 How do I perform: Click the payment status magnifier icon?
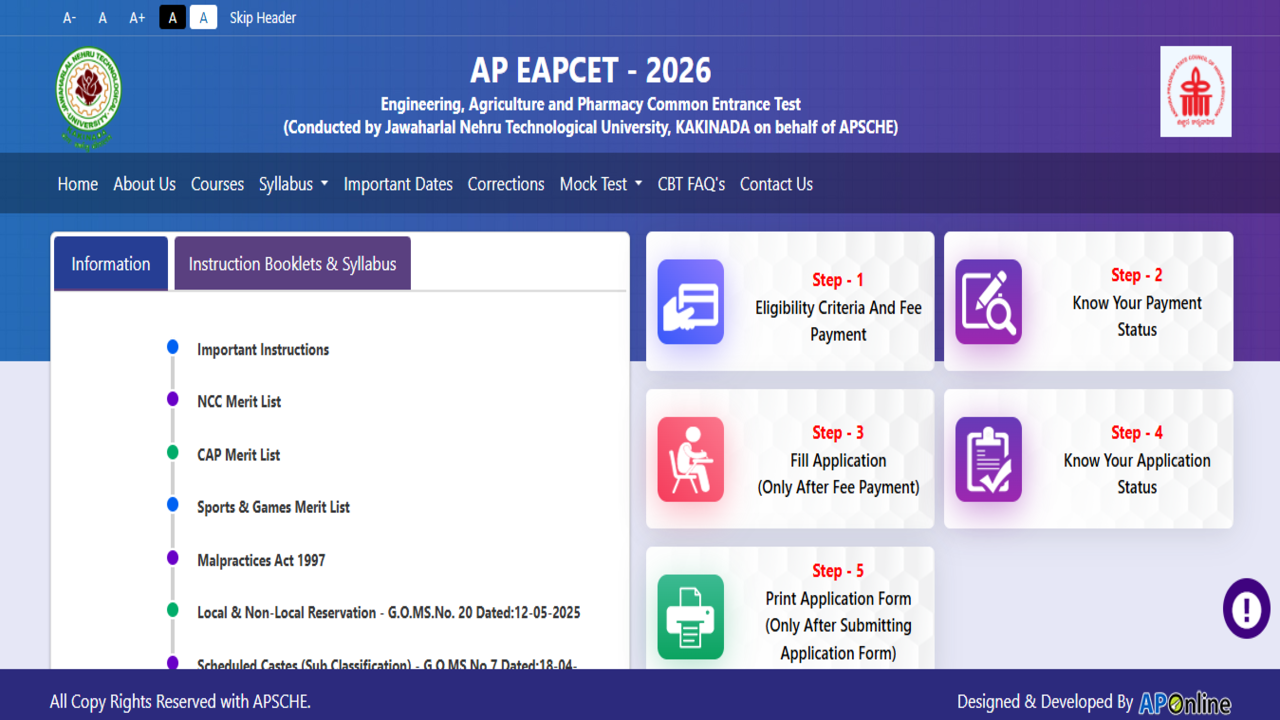point(988,302)
